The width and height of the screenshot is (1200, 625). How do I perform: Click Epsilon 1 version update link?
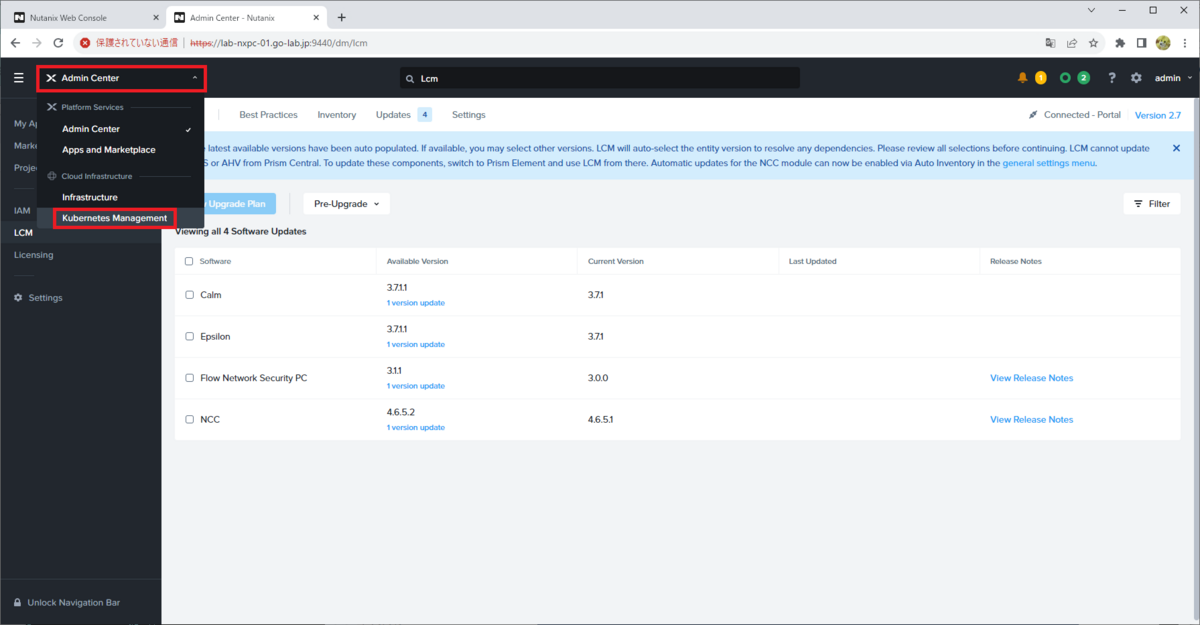[416, 344]
